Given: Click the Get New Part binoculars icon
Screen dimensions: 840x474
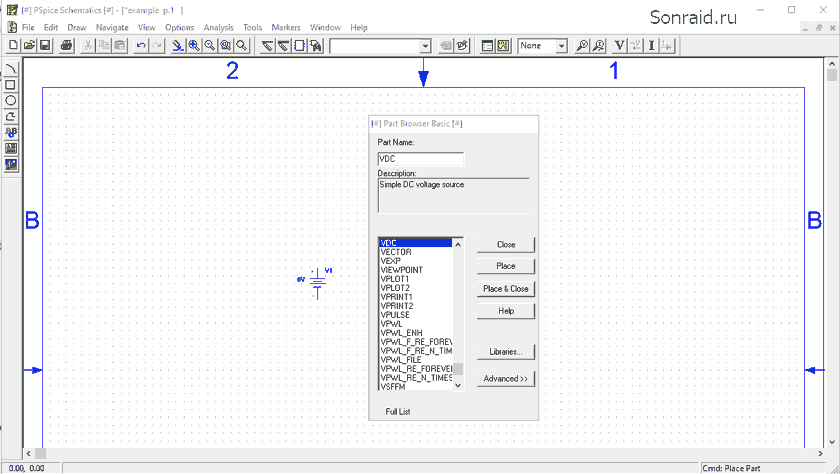Looking at the screenshot, I should (x=316, y=46).
